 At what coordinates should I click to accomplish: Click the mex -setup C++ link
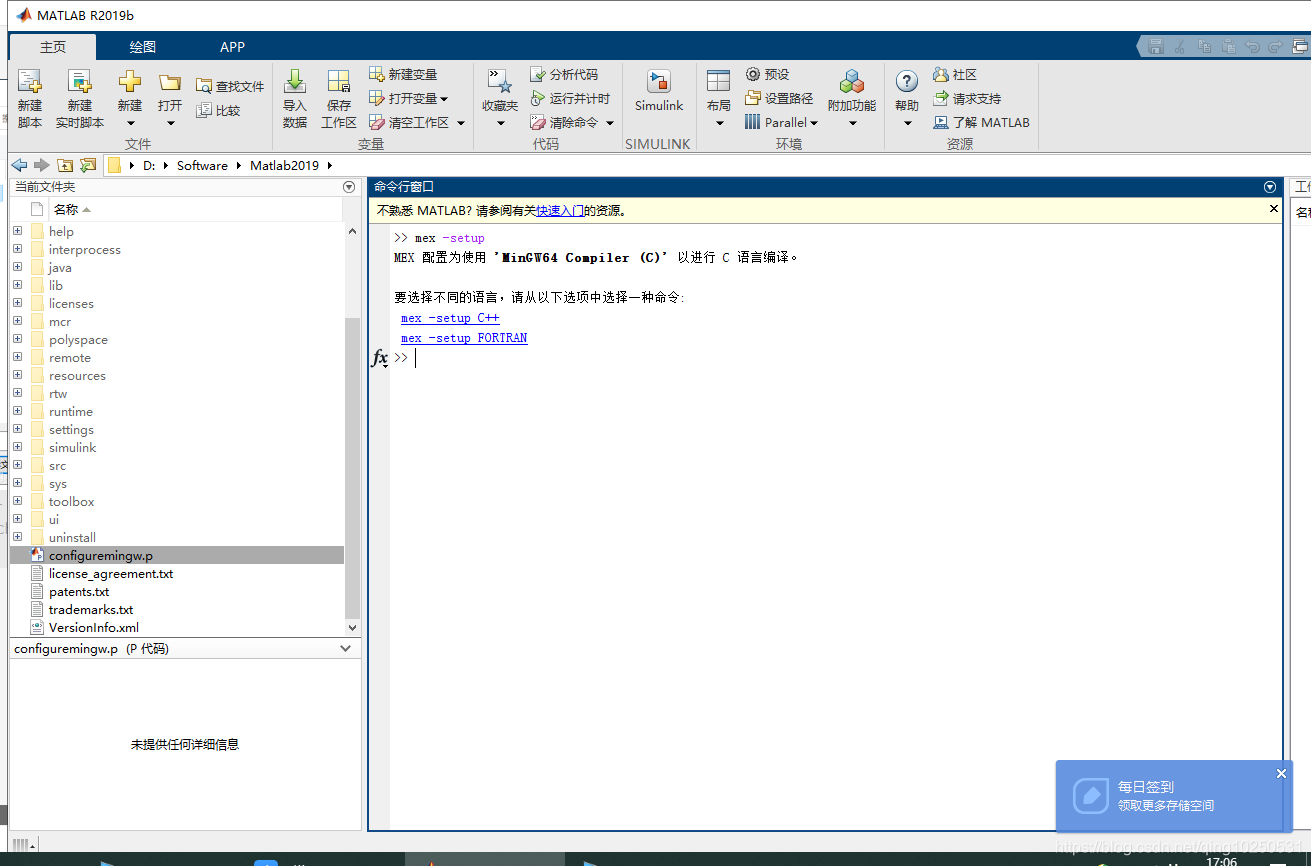[x=450, y=318]
